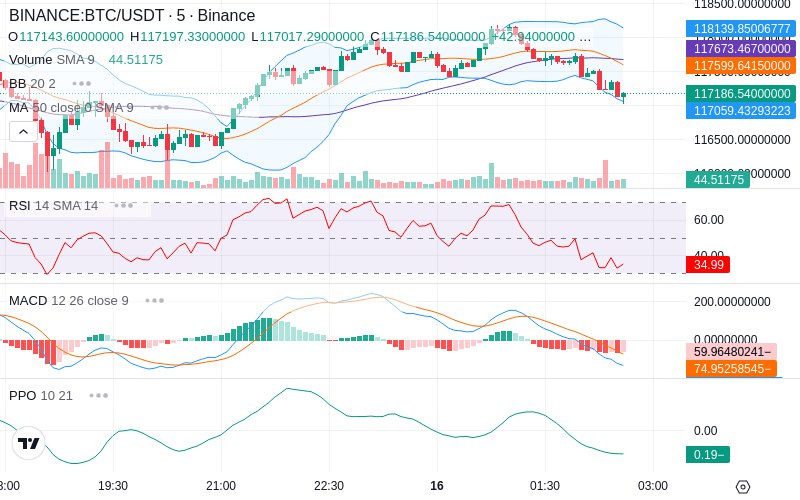Click the close price value 117186.54000000

pos(433,37)
